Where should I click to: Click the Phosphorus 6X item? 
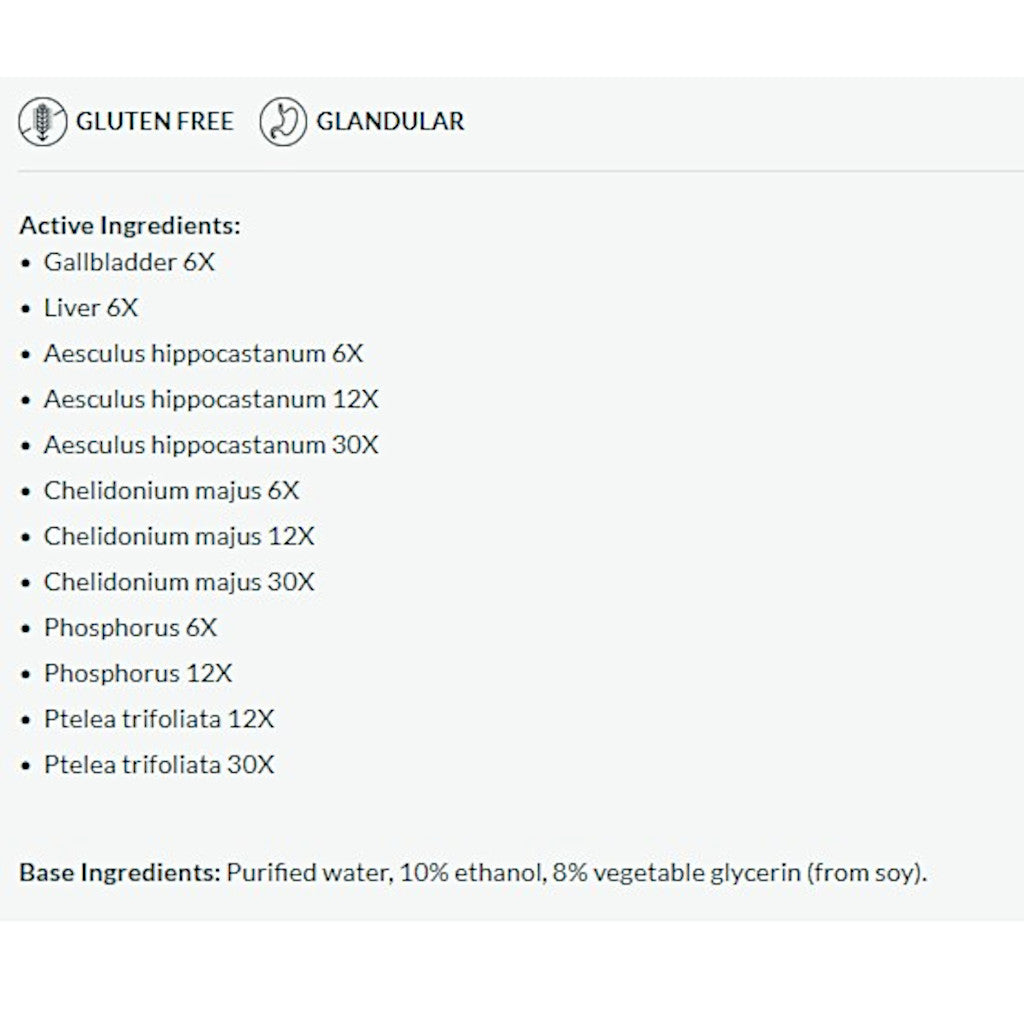(x=130, y=628)
